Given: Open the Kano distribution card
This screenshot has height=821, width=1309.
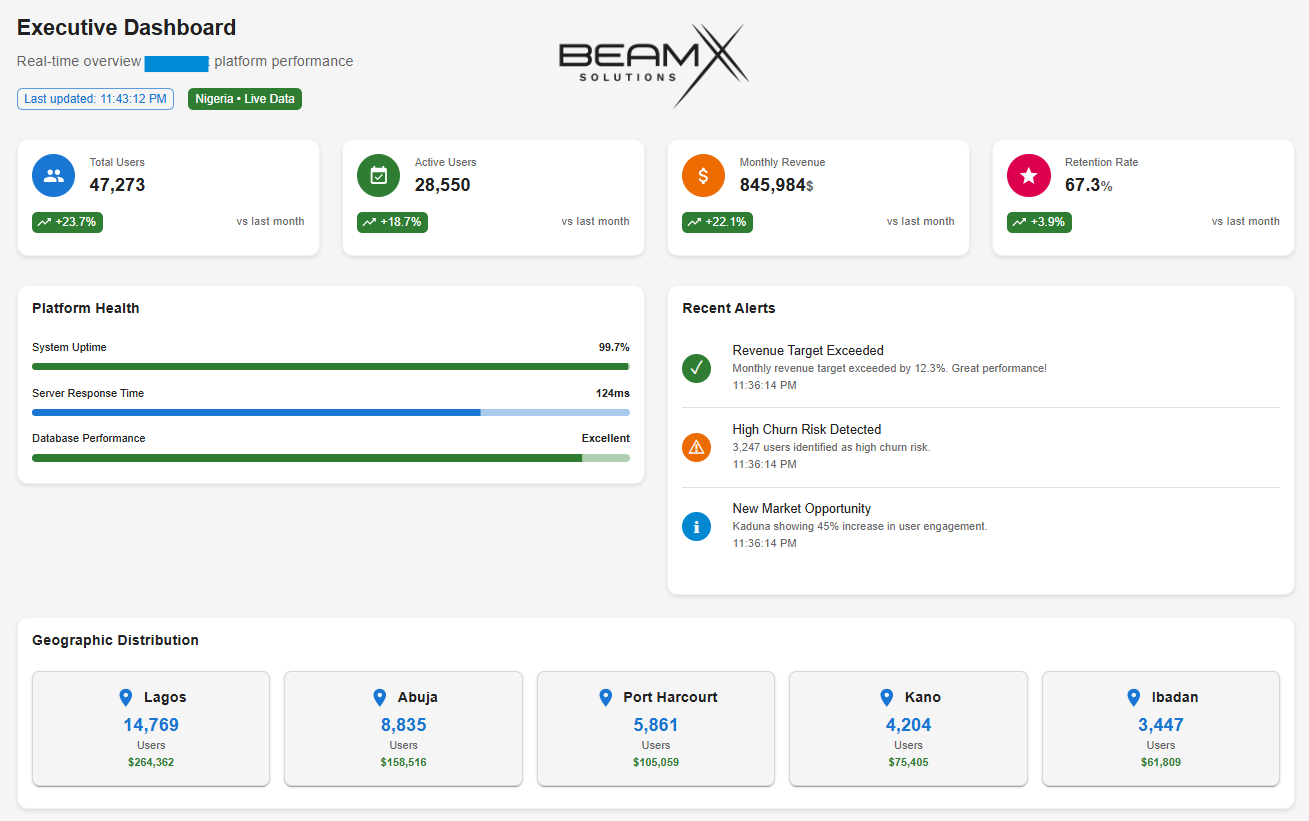Looking at the screenshot, I should pos(908,729).
